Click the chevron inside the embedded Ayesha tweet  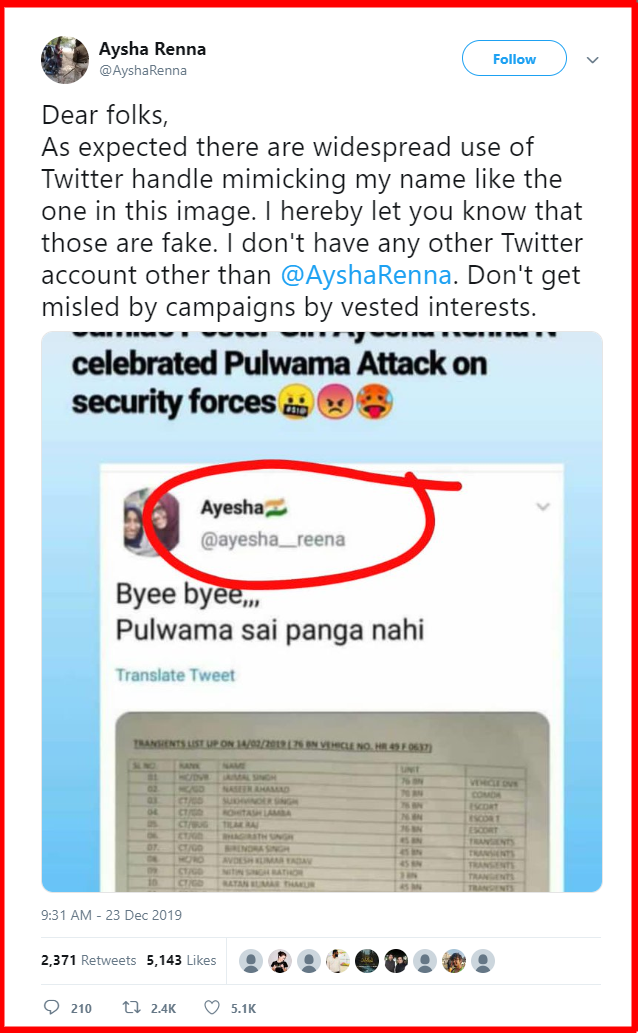coord(542,507)
